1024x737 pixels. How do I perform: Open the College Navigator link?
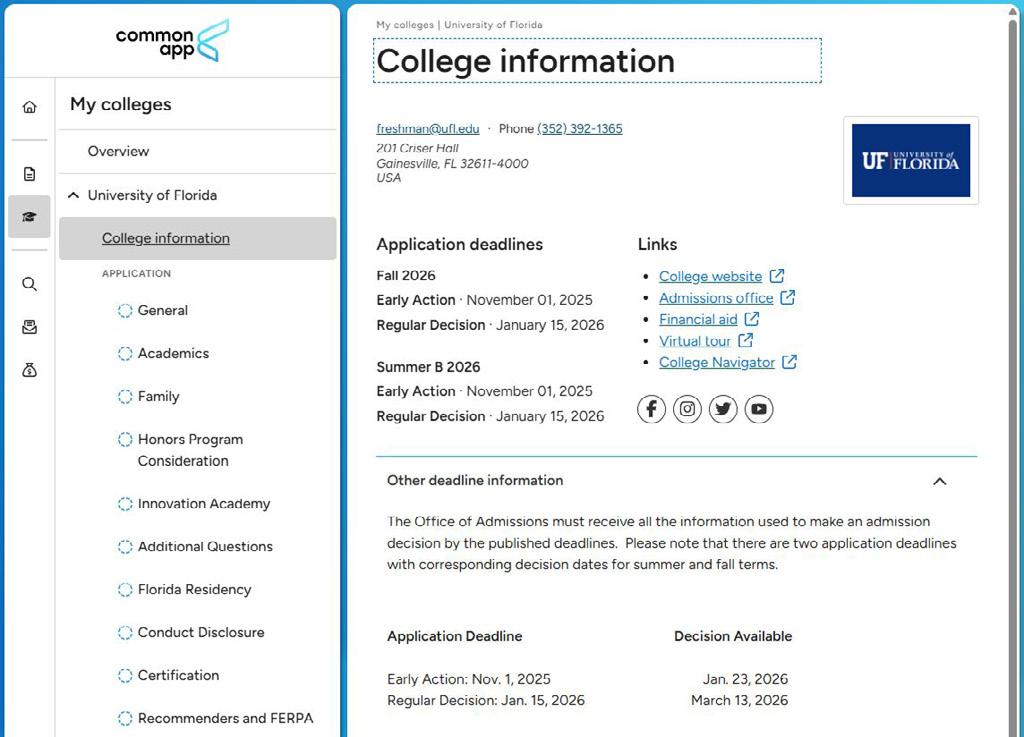pyautogui.click(x=716, y=362)
